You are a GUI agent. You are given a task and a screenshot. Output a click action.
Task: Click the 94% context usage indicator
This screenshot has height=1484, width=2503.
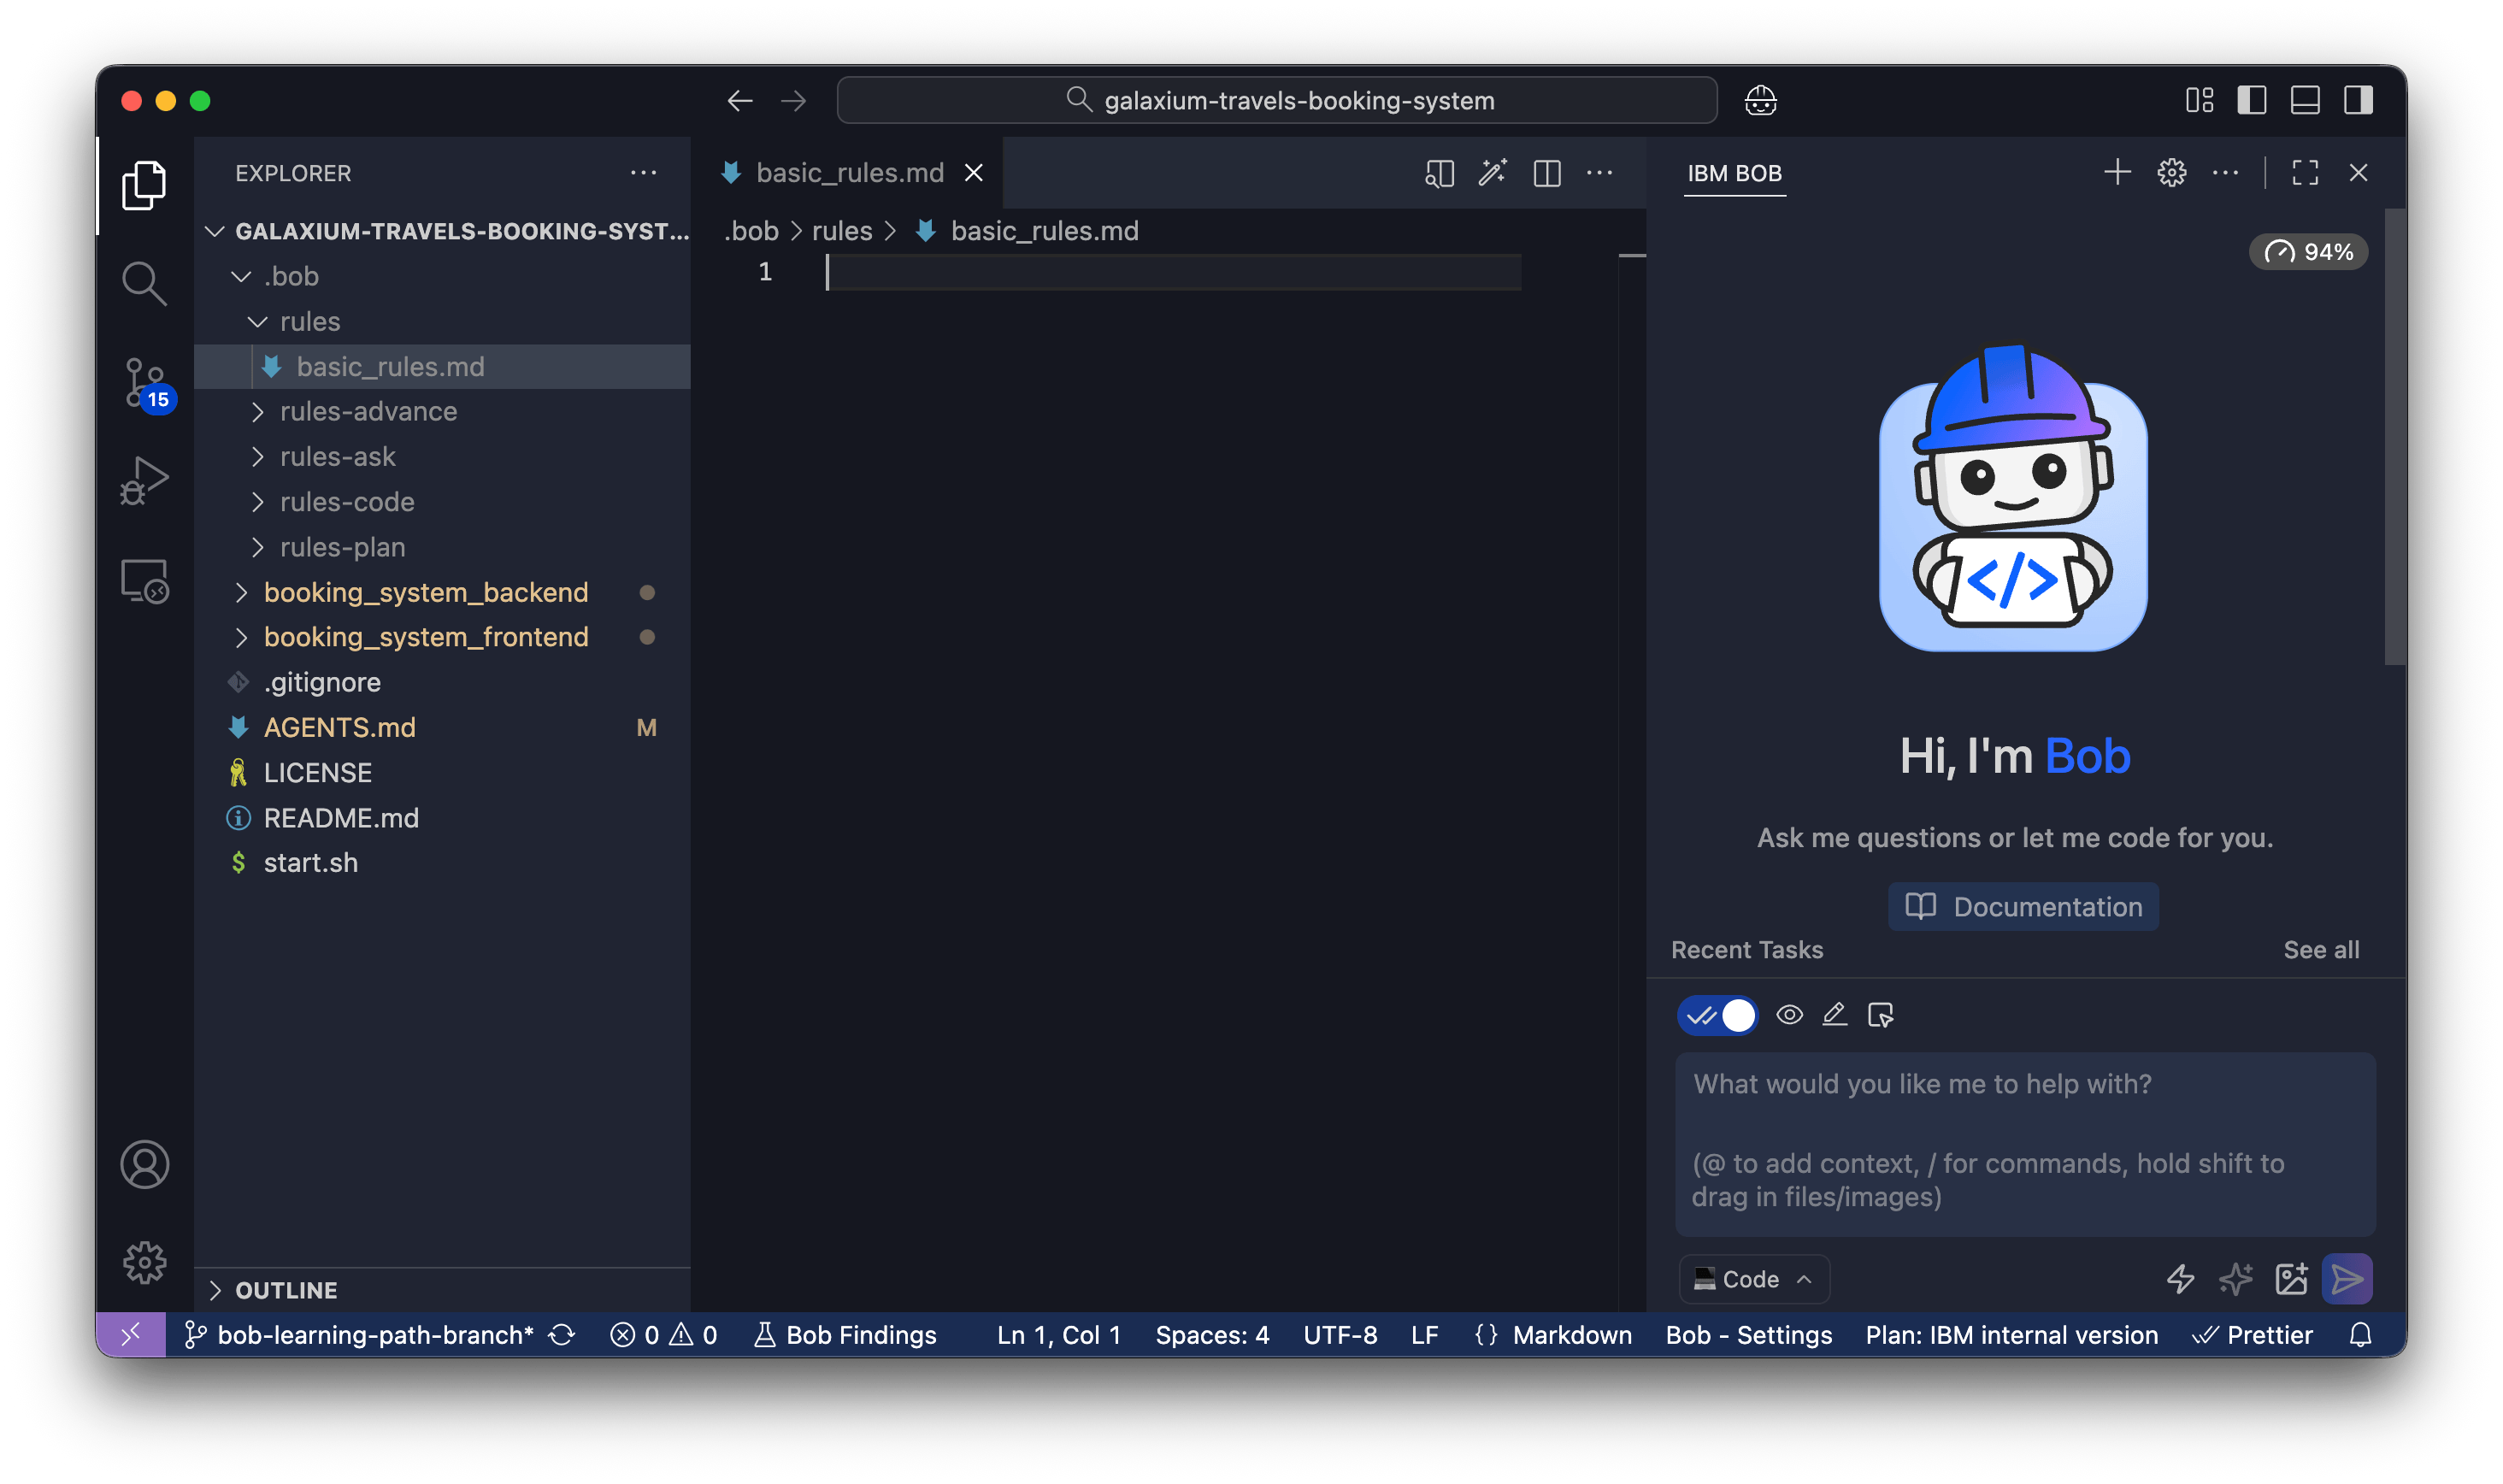coord(2308,252)
